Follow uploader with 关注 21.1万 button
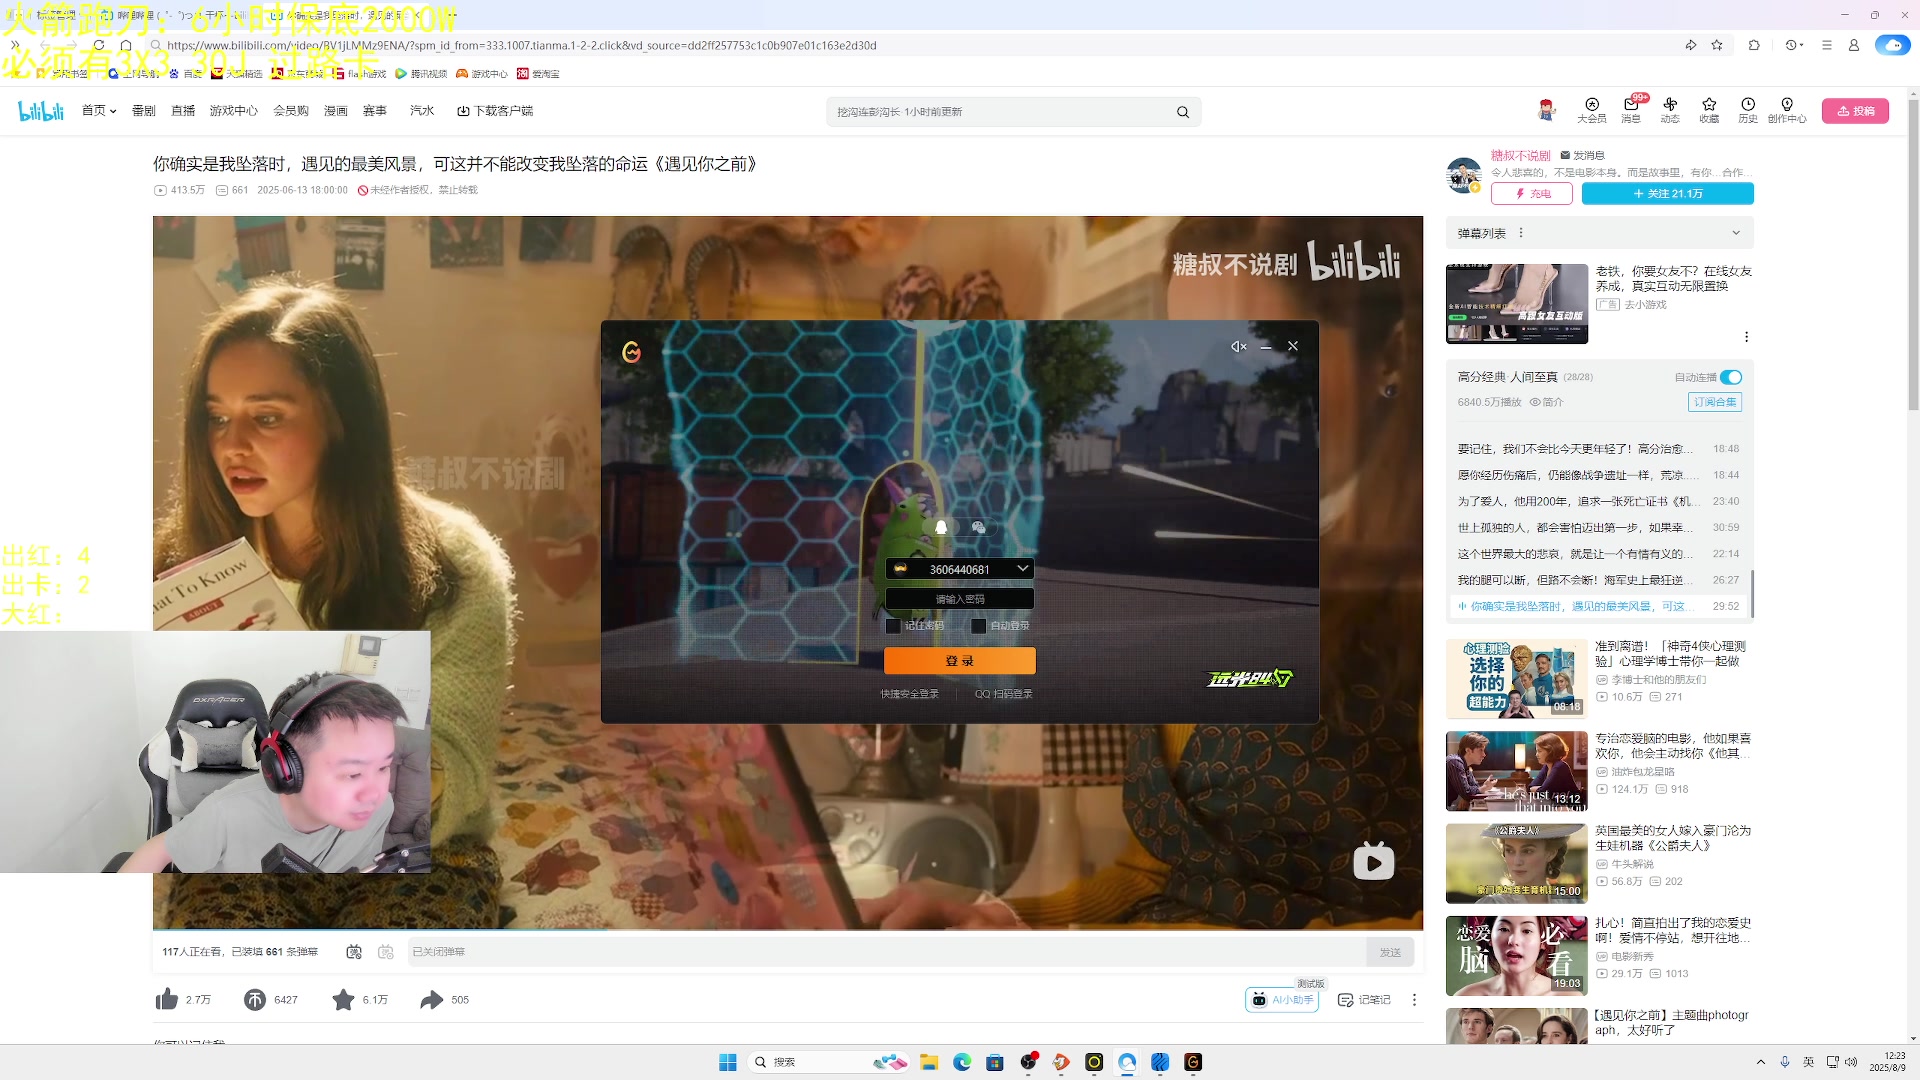 (1668, 194)
